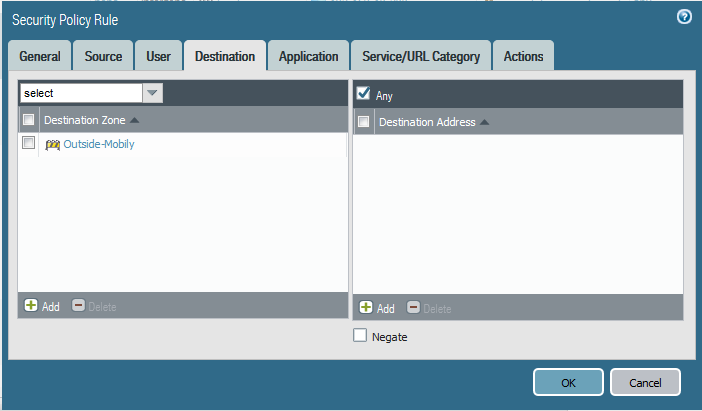Viewport: 702px width, 411px height.
Task: Switch to the Source tab
Action: pos(103,57)
